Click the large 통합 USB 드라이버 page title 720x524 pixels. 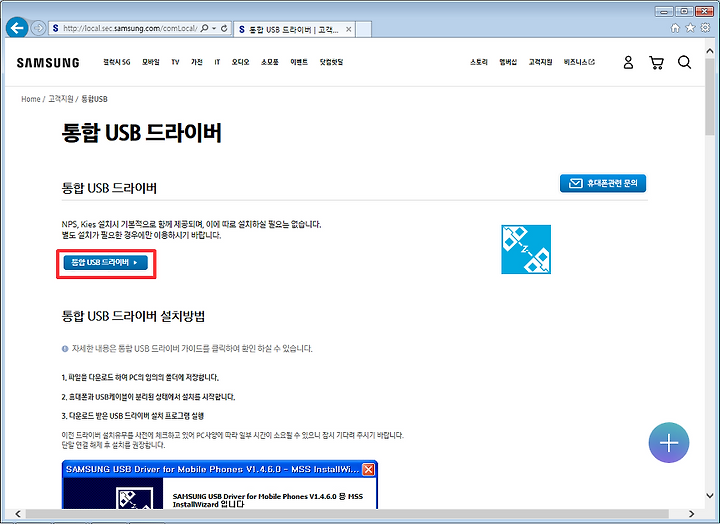point(141,133)
